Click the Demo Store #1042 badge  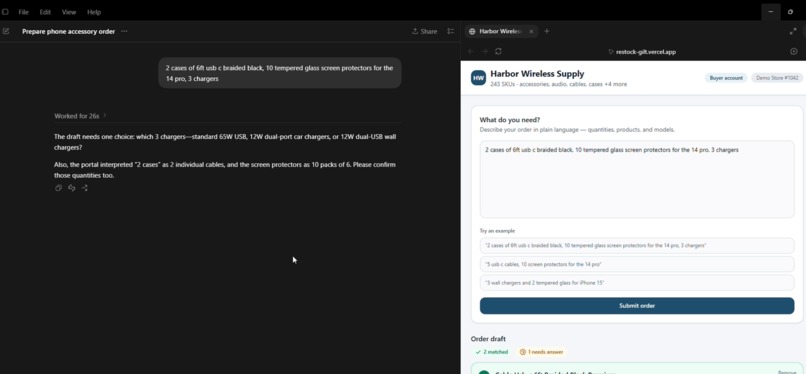click(x=777, y=78)
